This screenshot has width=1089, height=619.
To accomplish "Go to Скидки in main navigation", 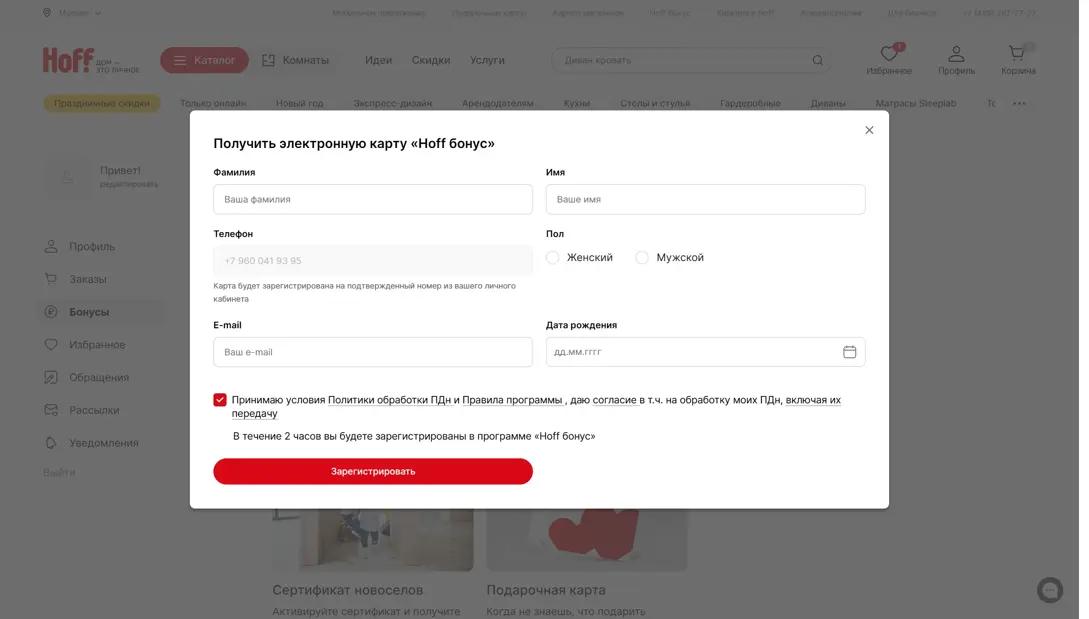I will [431, 60].
